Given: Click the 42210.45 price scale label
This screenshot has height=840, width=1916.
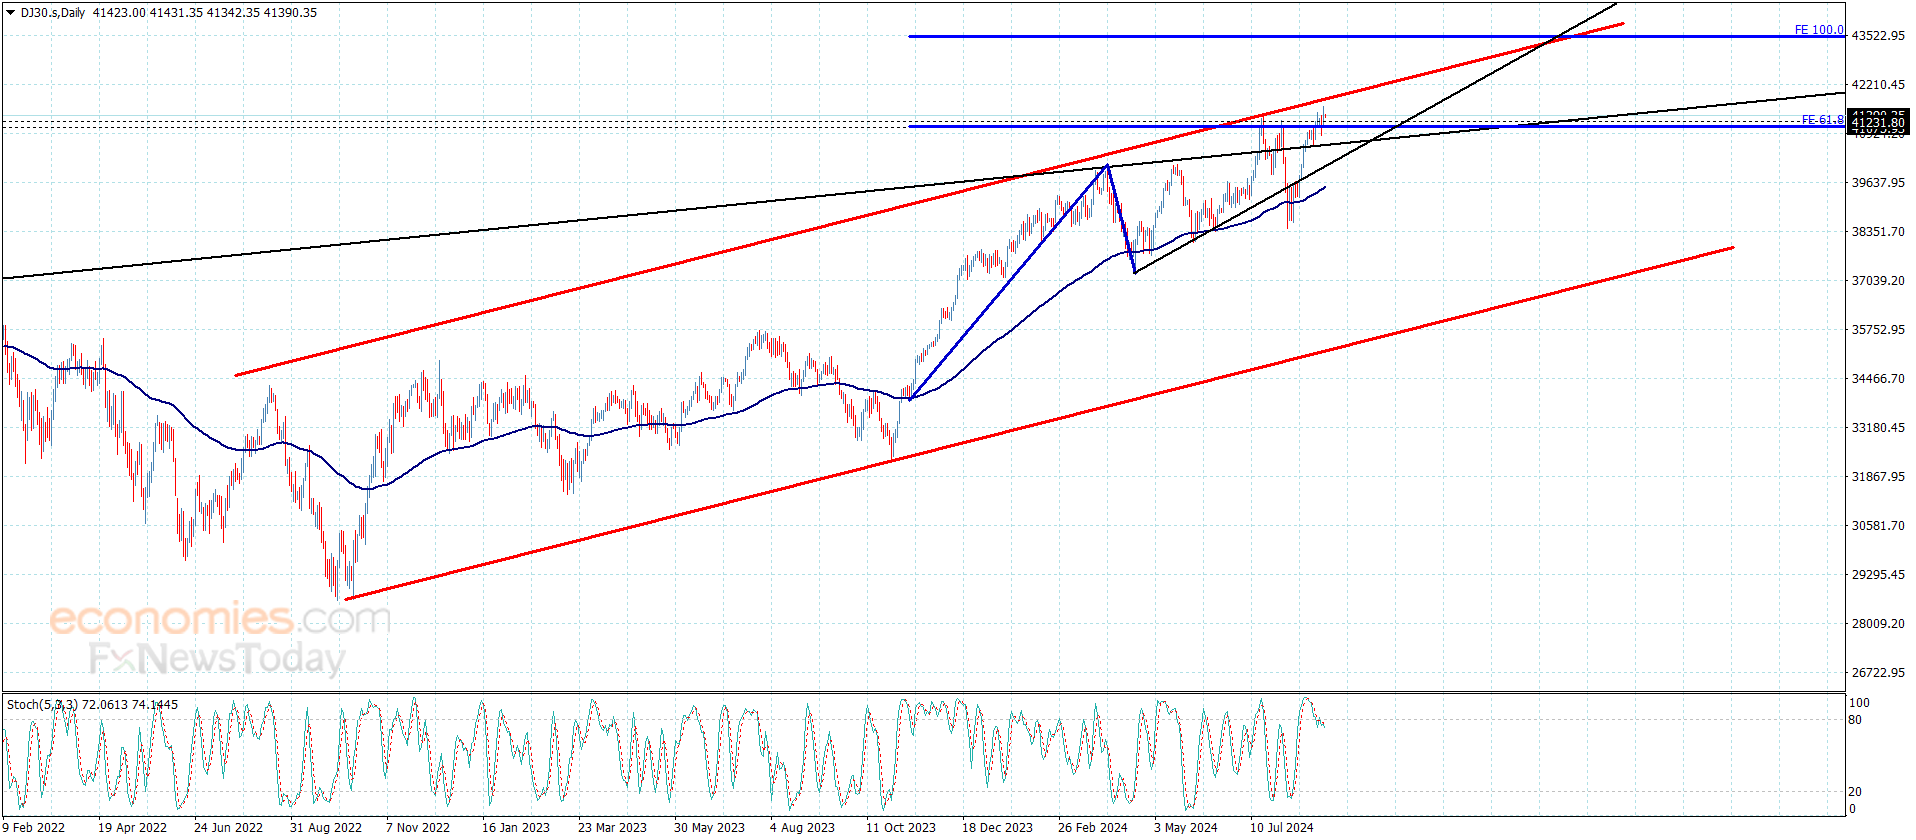Looking at the screenshot, I should 1878,85.
